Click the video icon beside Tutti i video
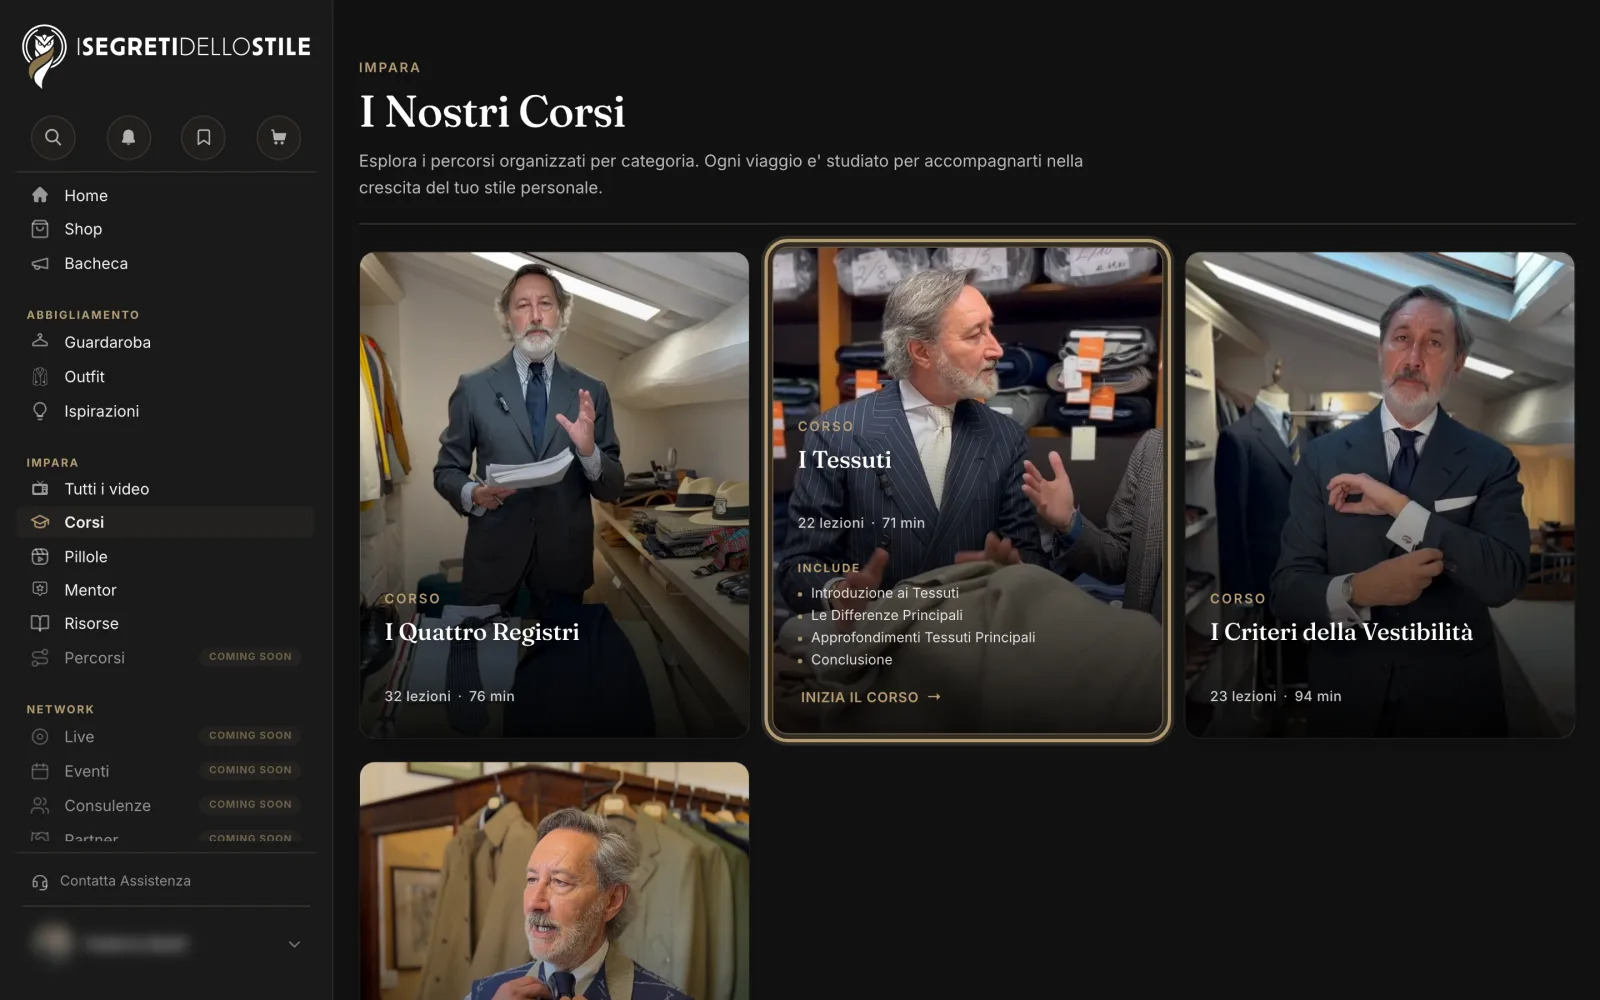Screen dimensions: 1600x1000 tap(40, 489)
